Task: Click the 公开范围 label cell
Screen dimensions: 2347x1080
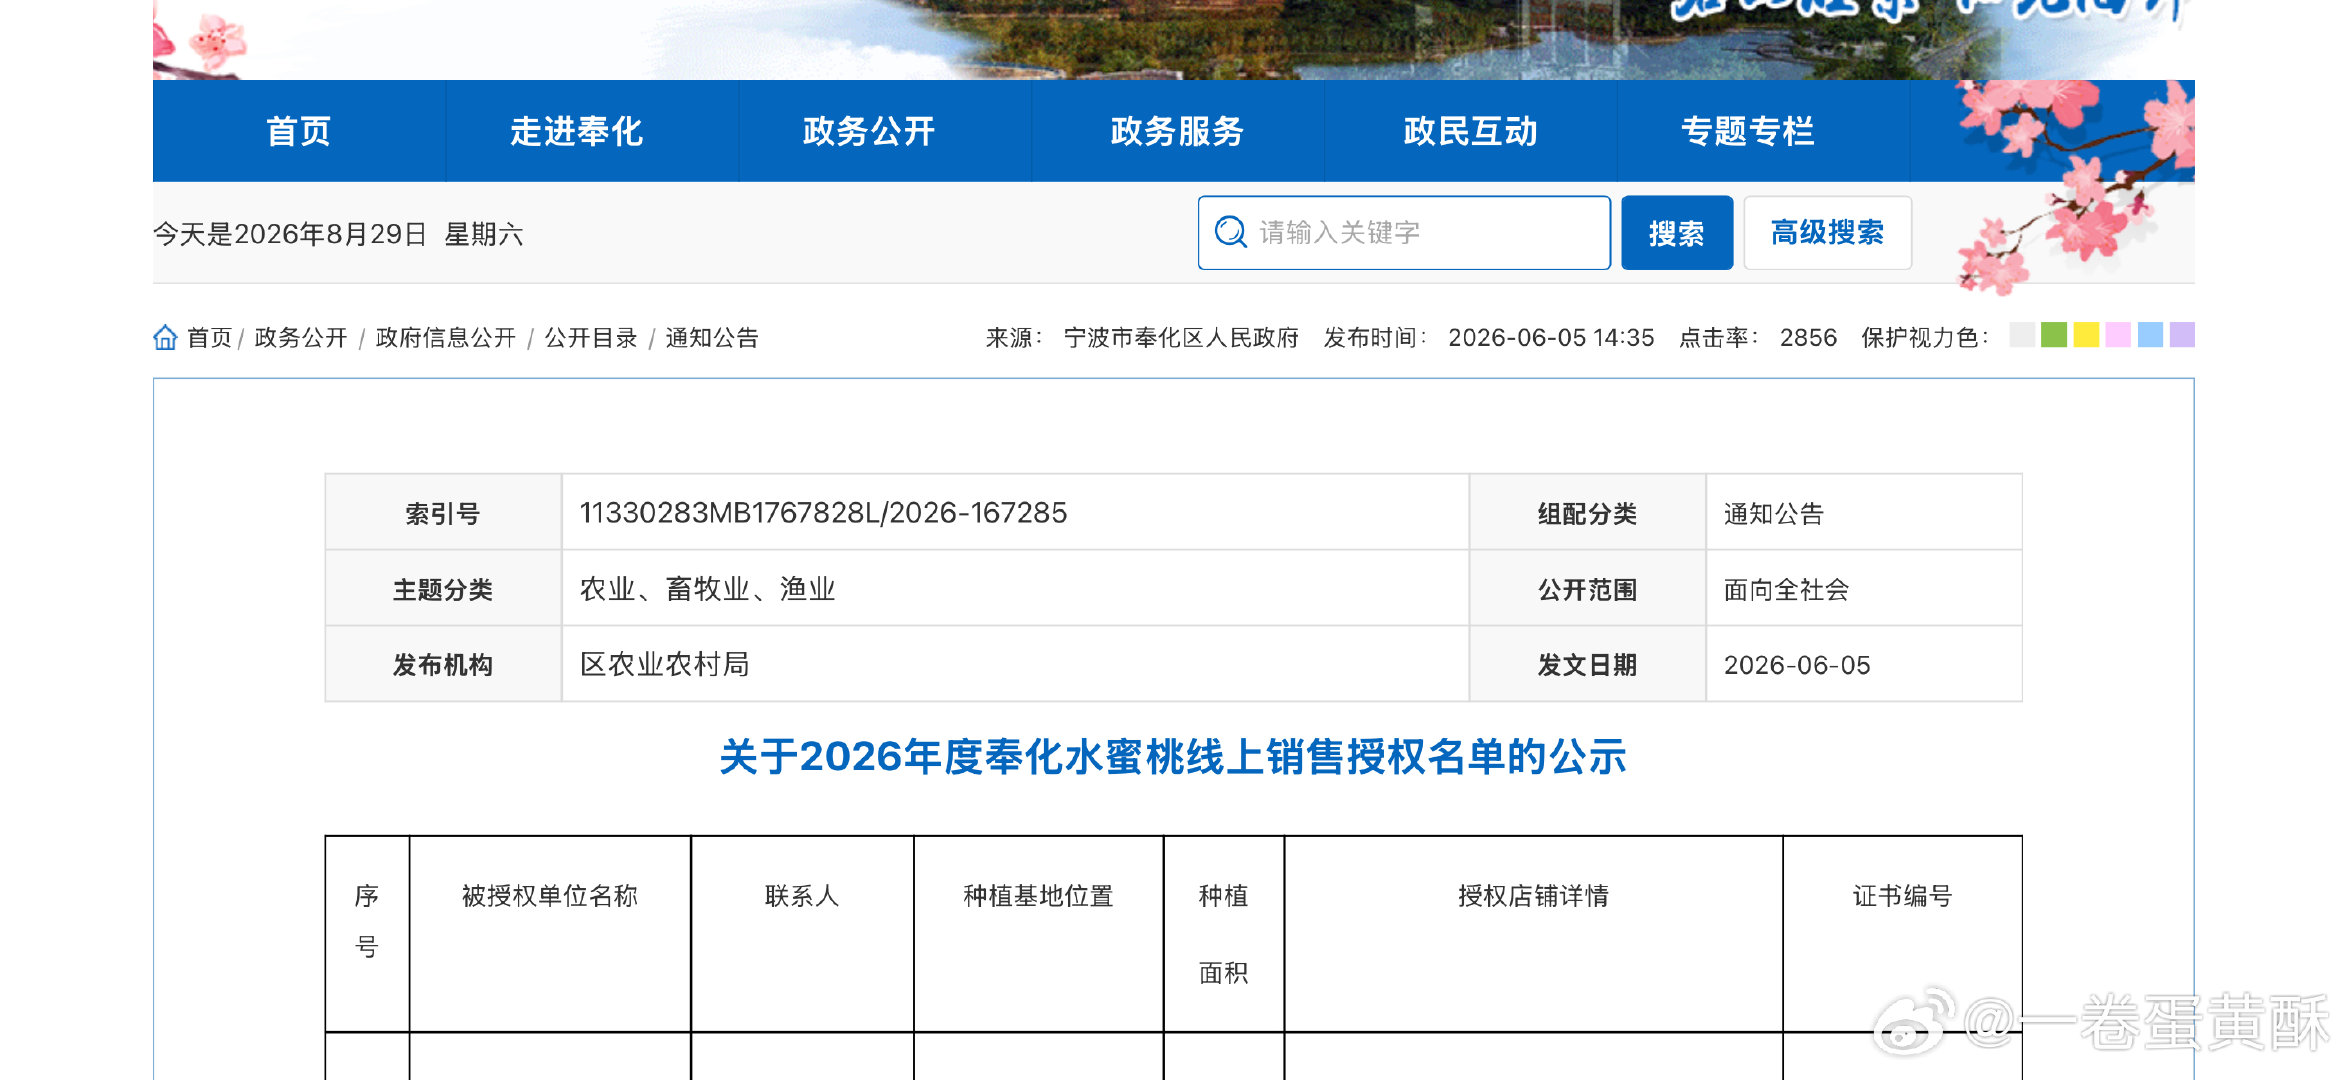Action: pos(1587,589)
